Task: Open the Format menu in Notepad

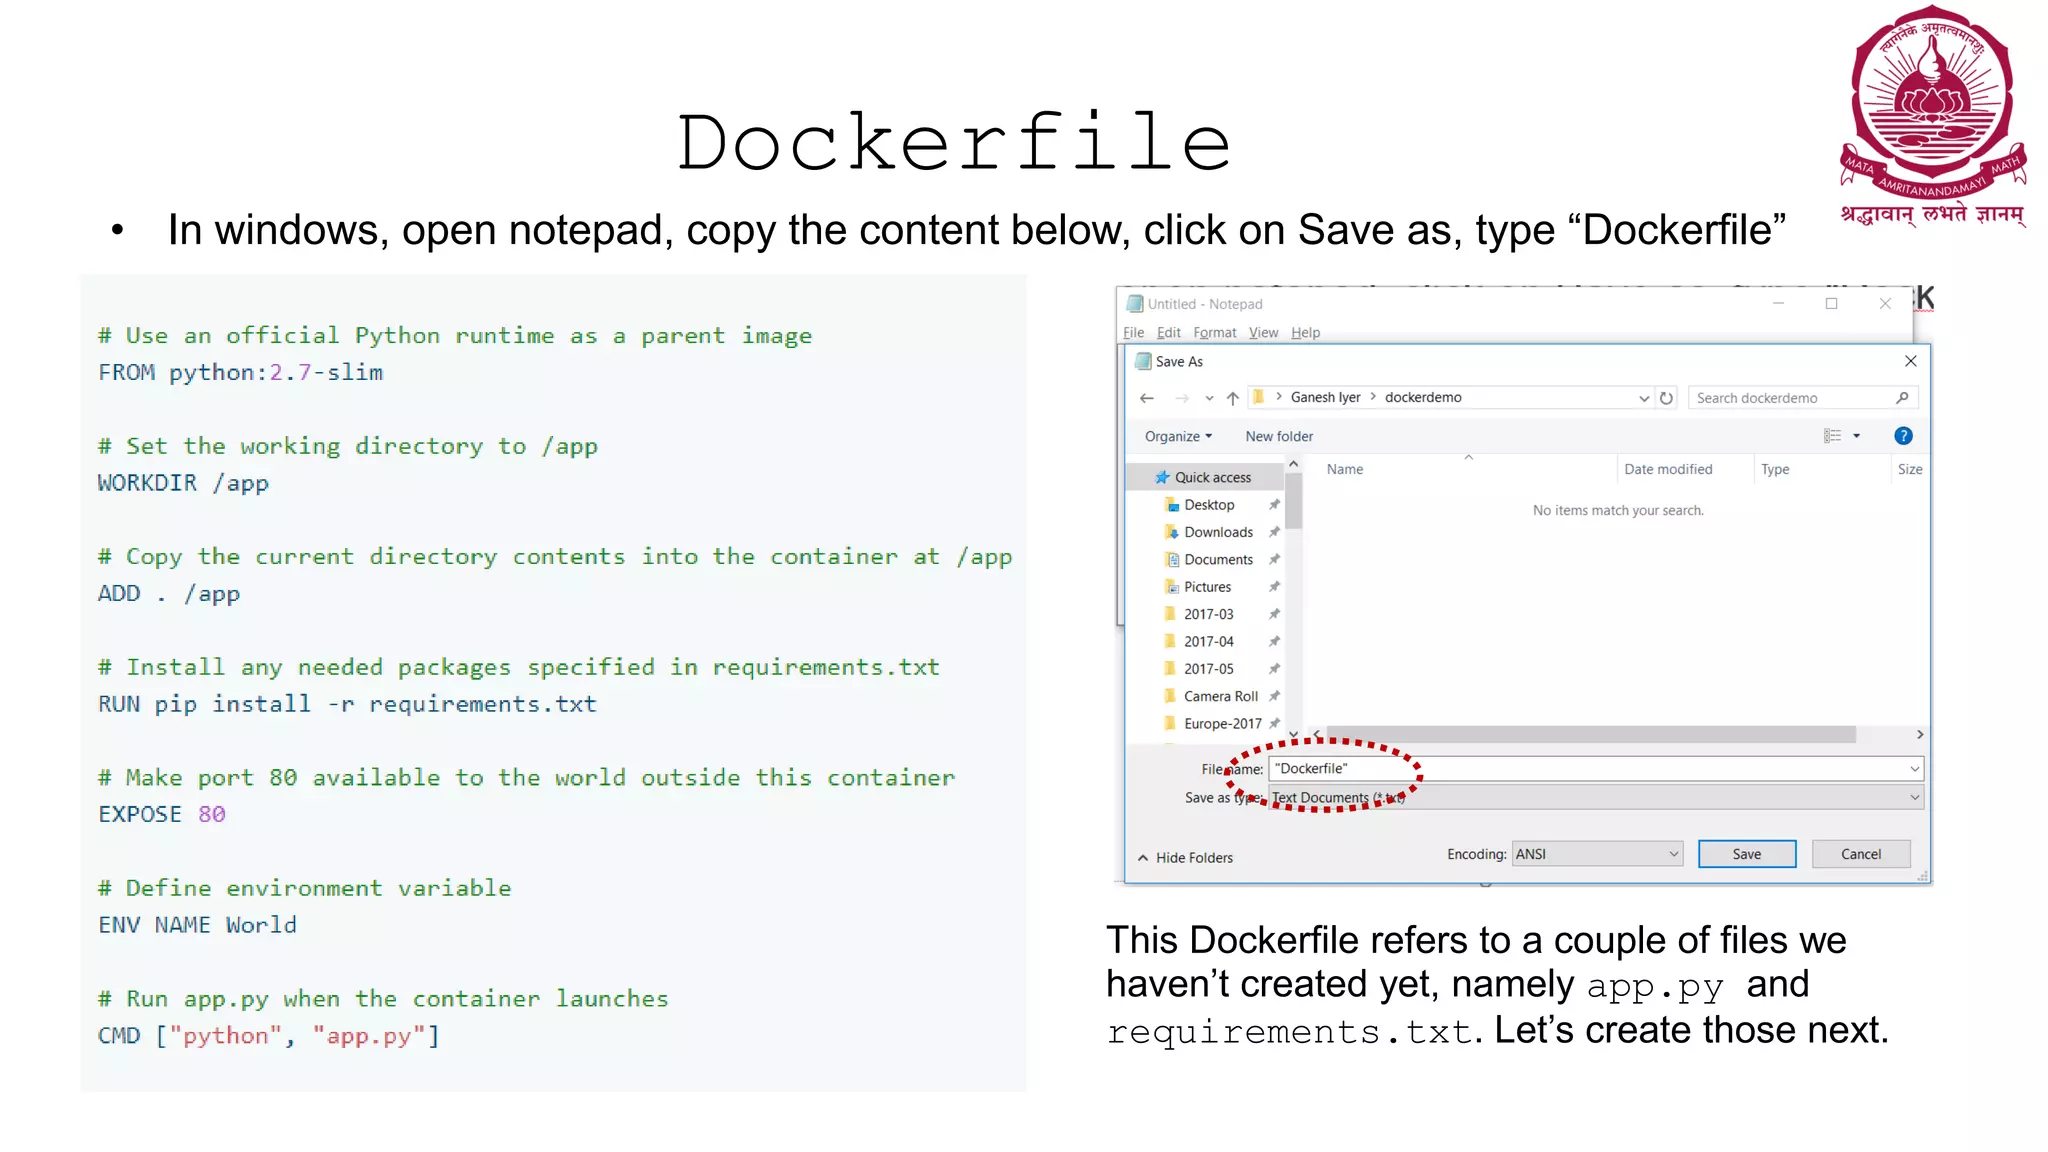Action: tap(1214, 333)
